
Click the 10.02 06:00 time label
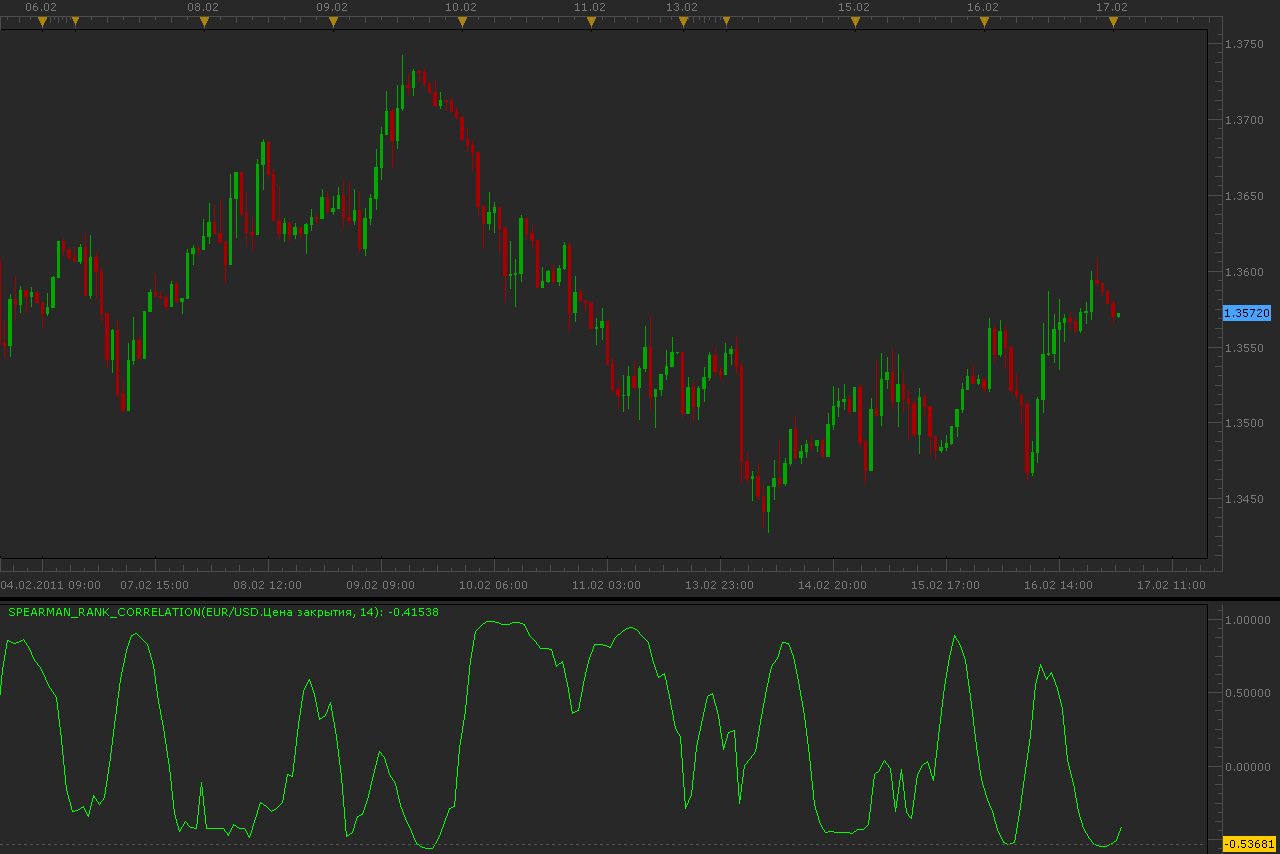494,585
